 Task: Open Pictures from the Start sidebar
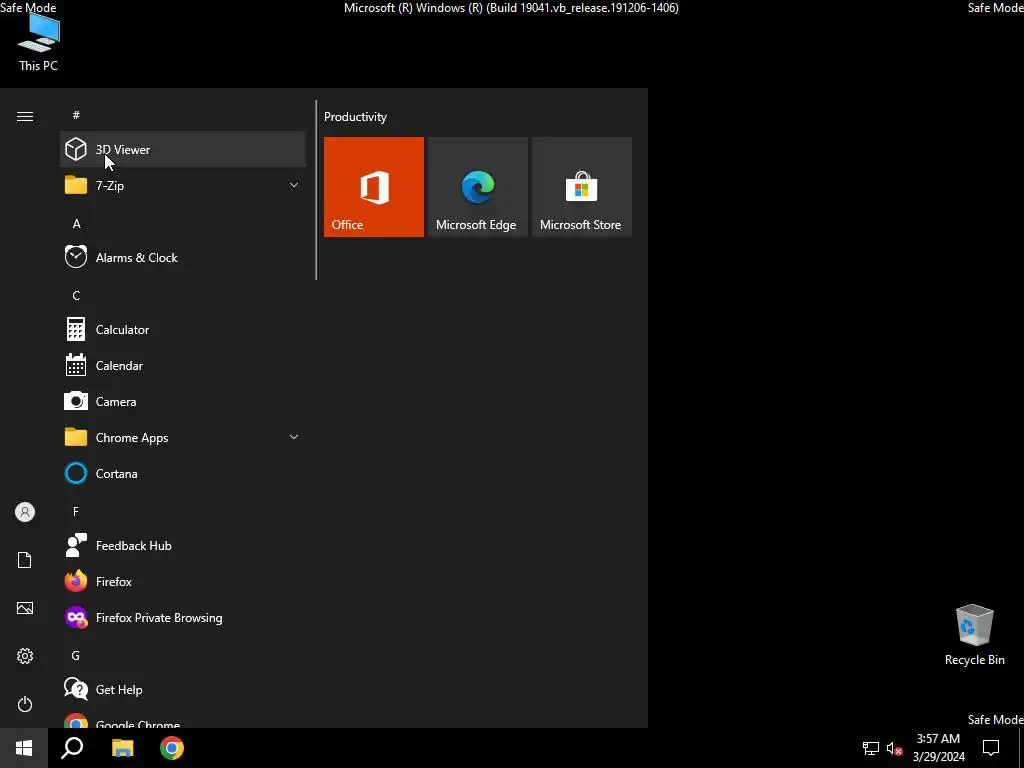(25, 608)
